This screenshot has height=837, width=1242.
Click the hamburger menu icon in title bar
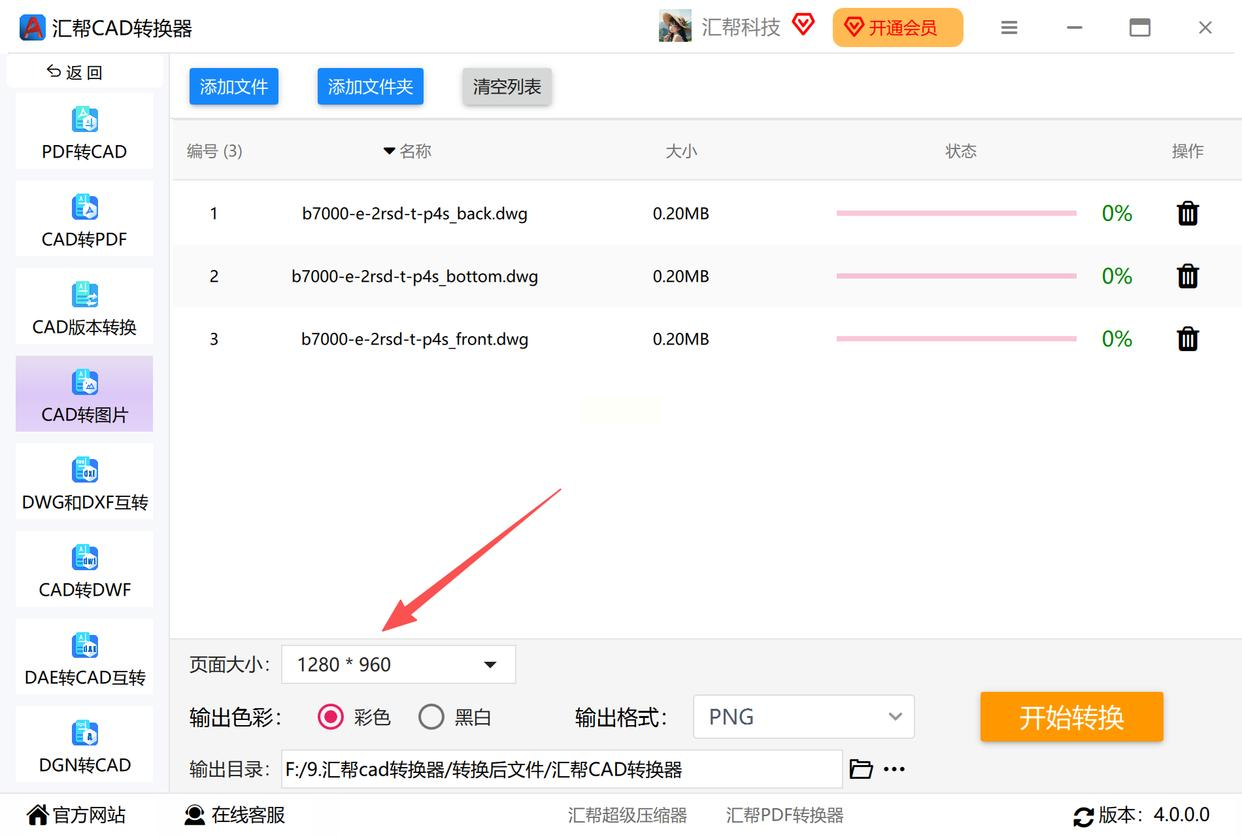point(1009,28)
